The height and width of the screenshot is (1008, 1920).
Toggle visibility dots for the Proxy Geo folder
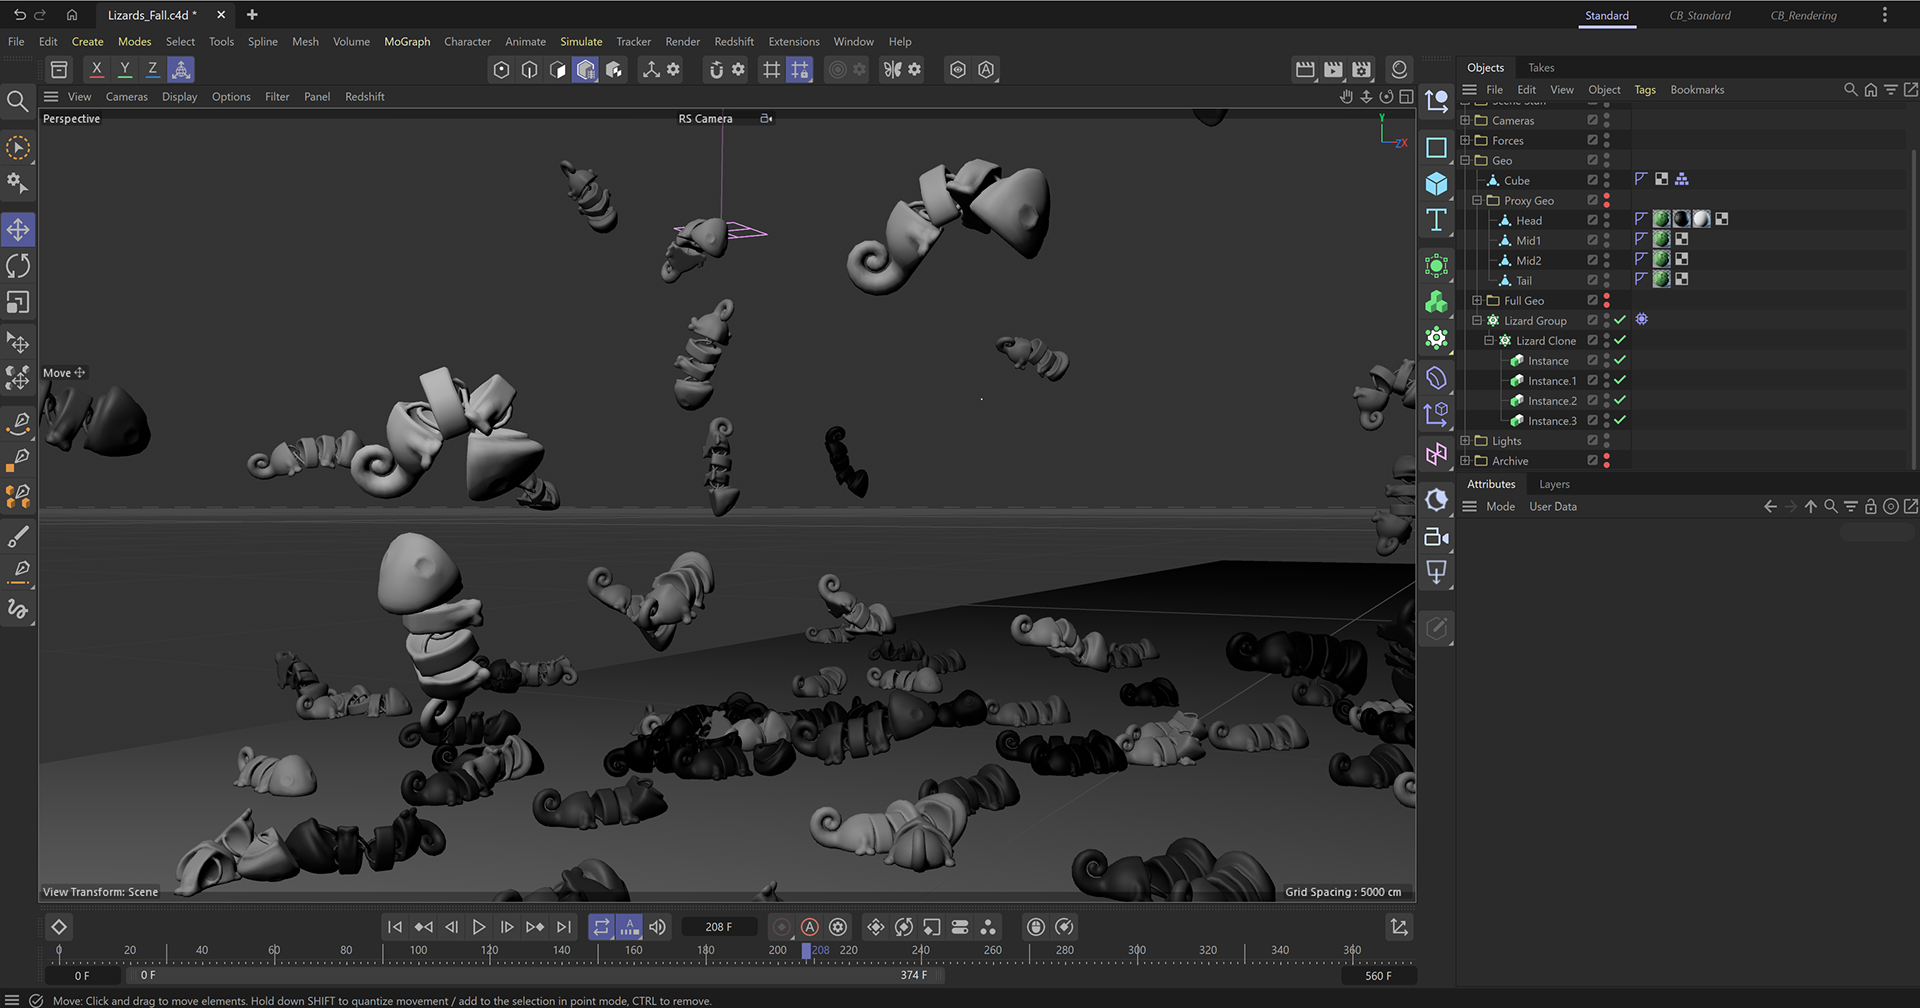(1606, 200)
